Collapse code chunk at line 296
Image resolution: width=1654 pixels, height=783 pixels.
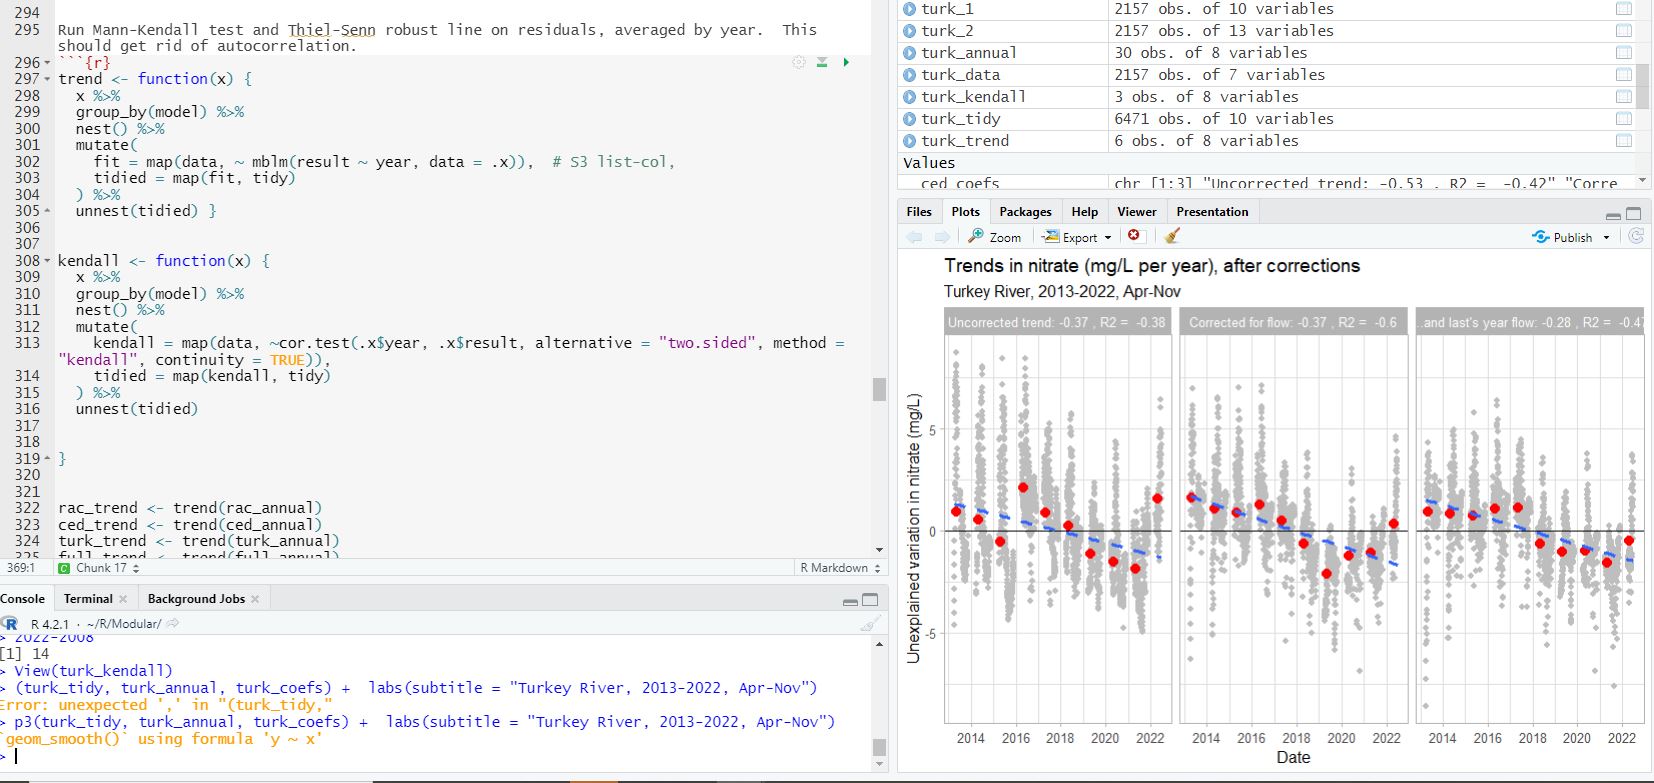click(47, 63)
